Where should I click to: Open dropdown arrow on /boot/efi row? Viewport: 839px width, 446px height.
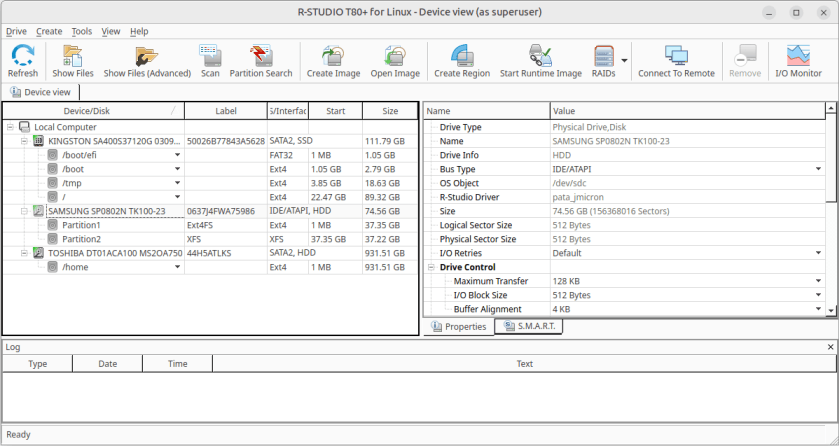[177, 155]
